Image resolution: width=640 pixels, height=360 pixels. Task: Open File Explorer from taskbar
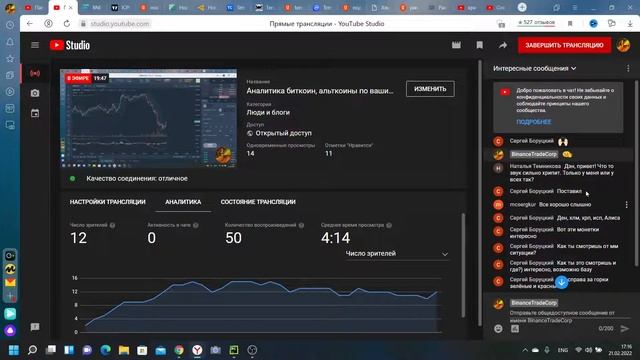click(124, 350)
